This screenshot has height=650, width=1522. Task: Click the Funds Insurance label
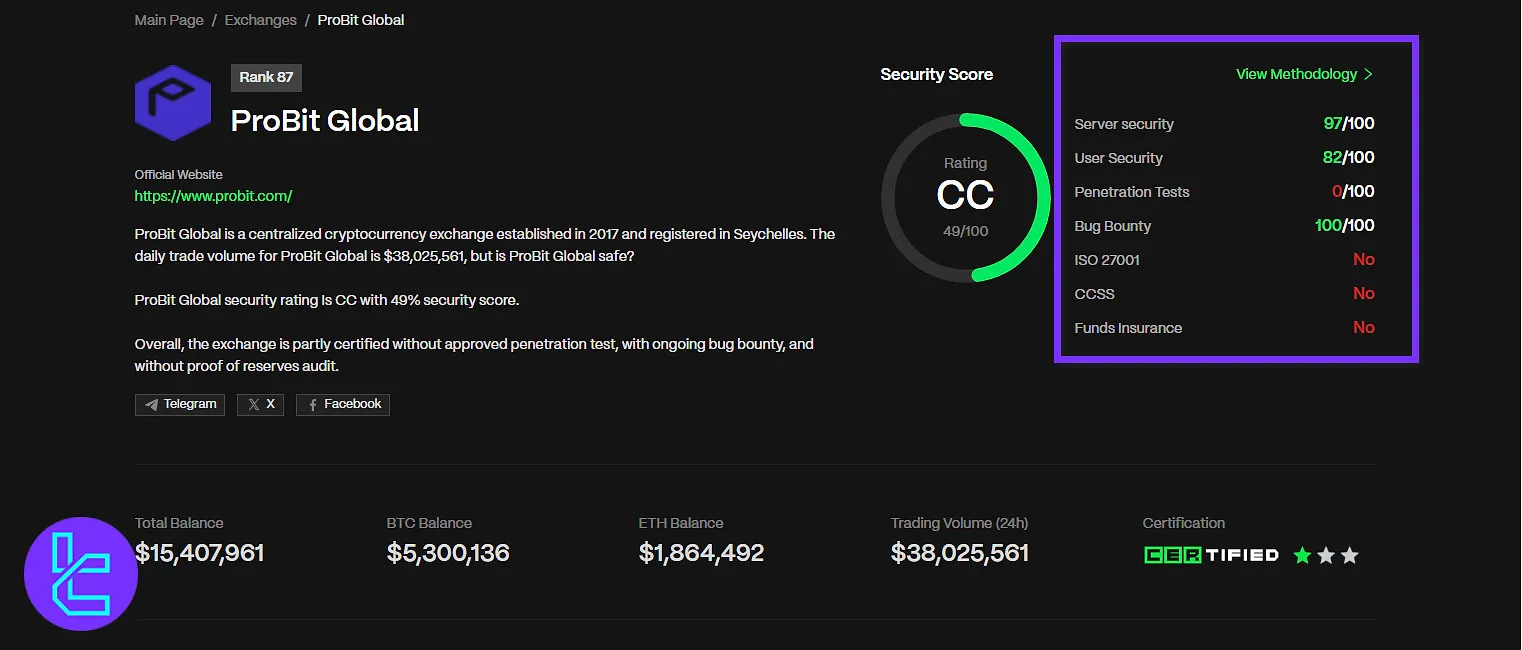coord(1128,328)
